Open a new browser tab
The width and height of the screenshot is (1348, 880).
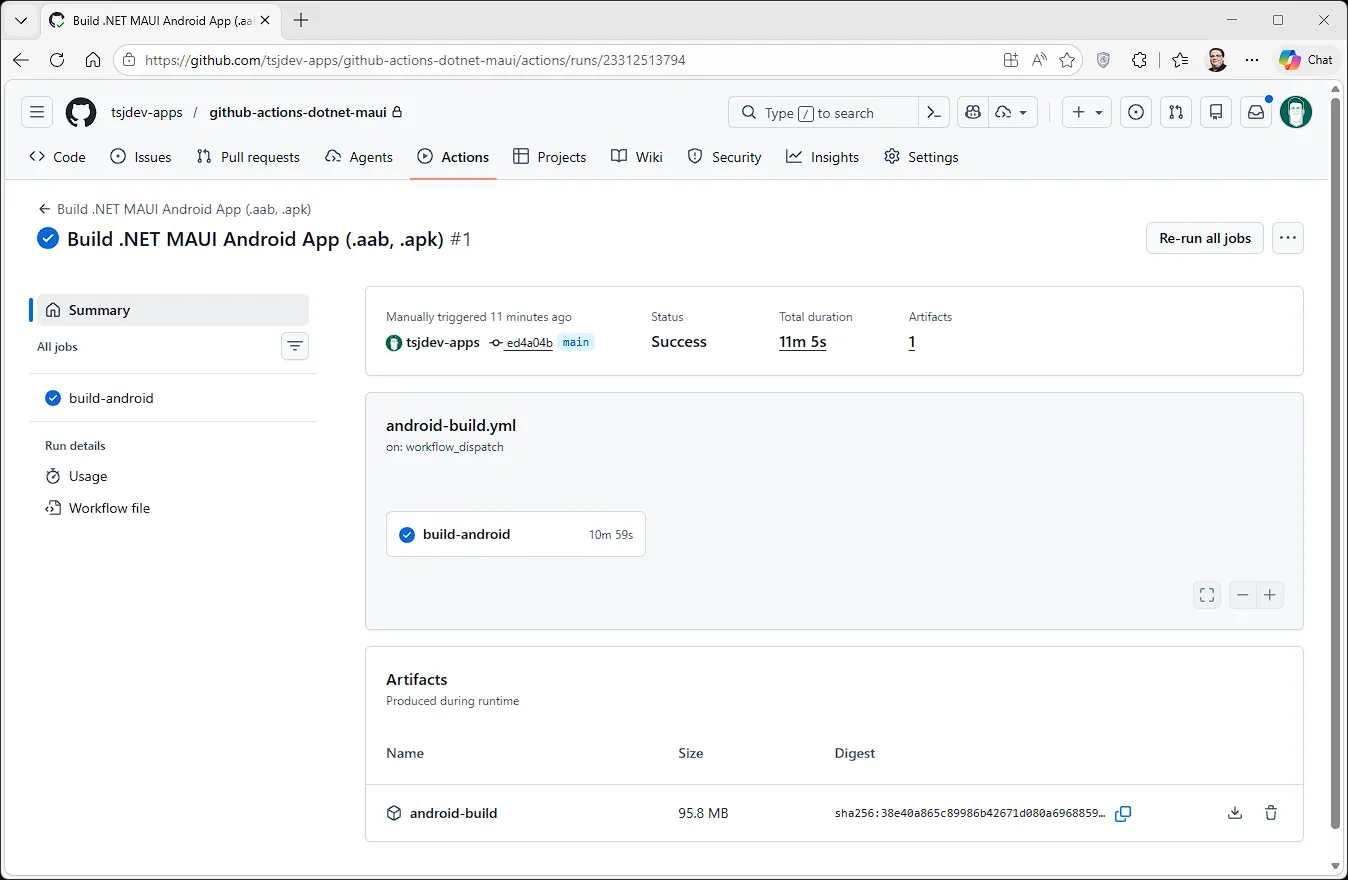(x=301, y=20)
